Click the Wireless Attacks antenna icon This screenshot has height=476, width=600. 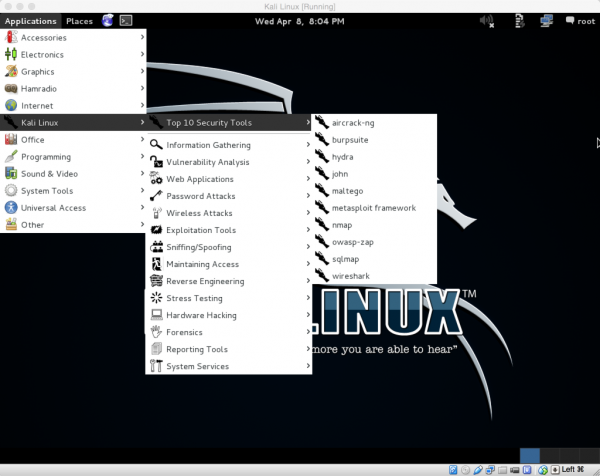[x=156, y=213]
